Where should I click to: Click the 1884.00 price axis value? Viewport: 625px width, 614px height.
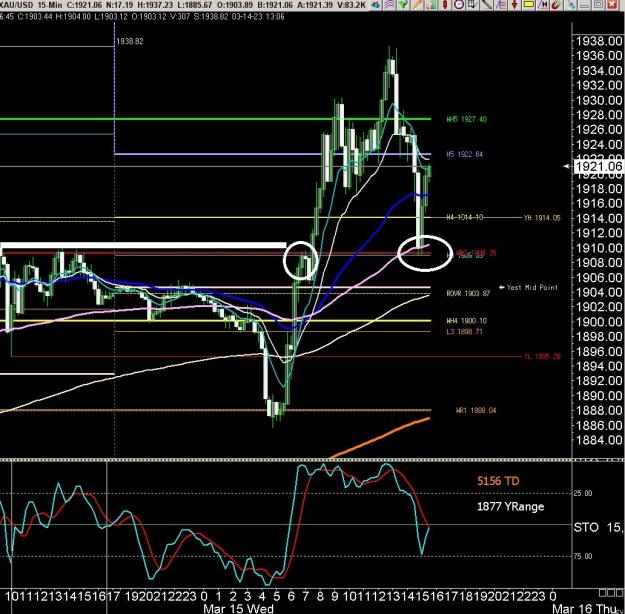[x=598, y=440]
